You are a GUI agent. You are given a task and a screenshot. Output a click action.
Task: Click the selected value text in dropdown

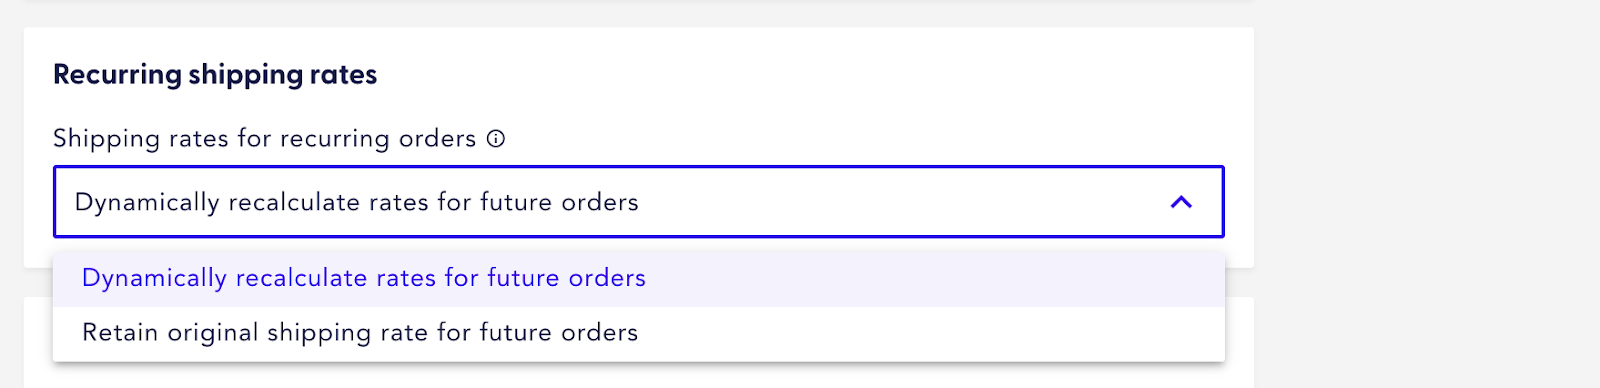pos(356,202)
